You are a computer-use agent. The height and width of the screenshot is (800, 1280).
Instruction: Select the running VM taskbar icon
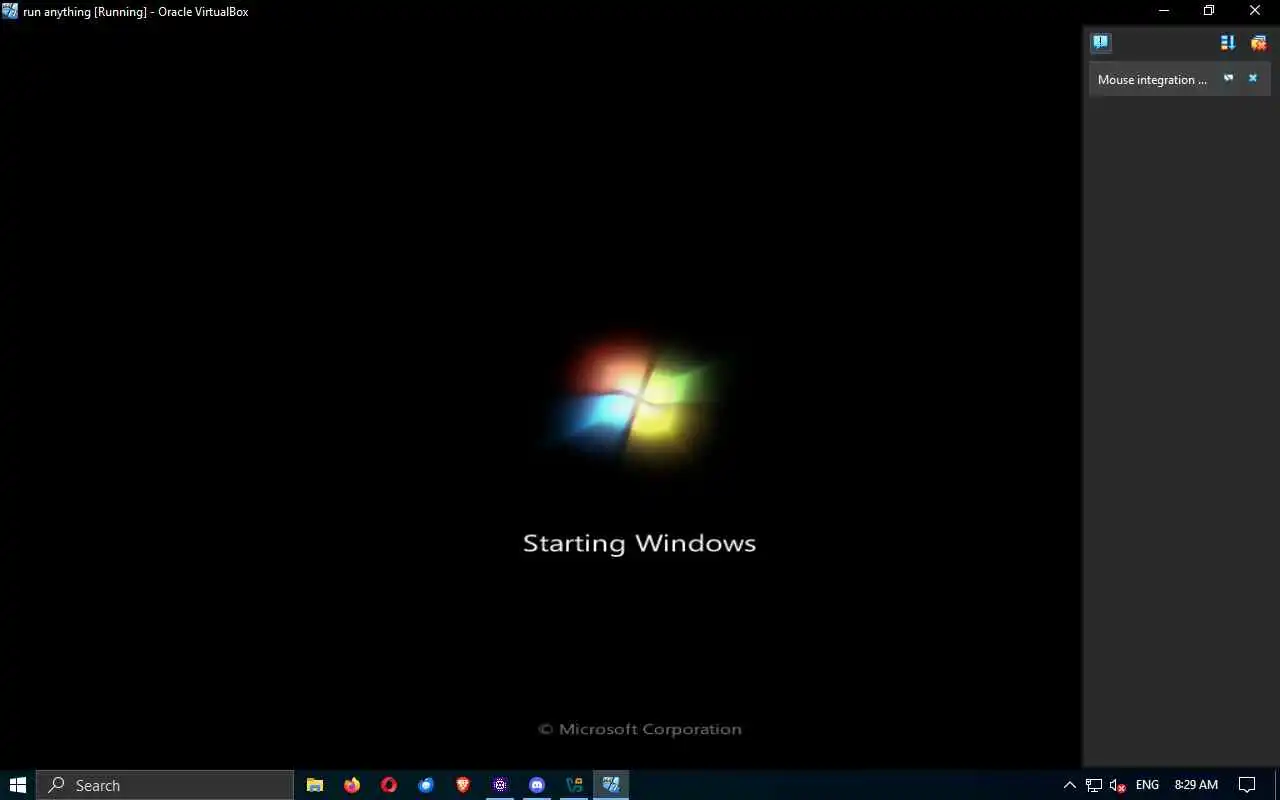coord(611,785)
